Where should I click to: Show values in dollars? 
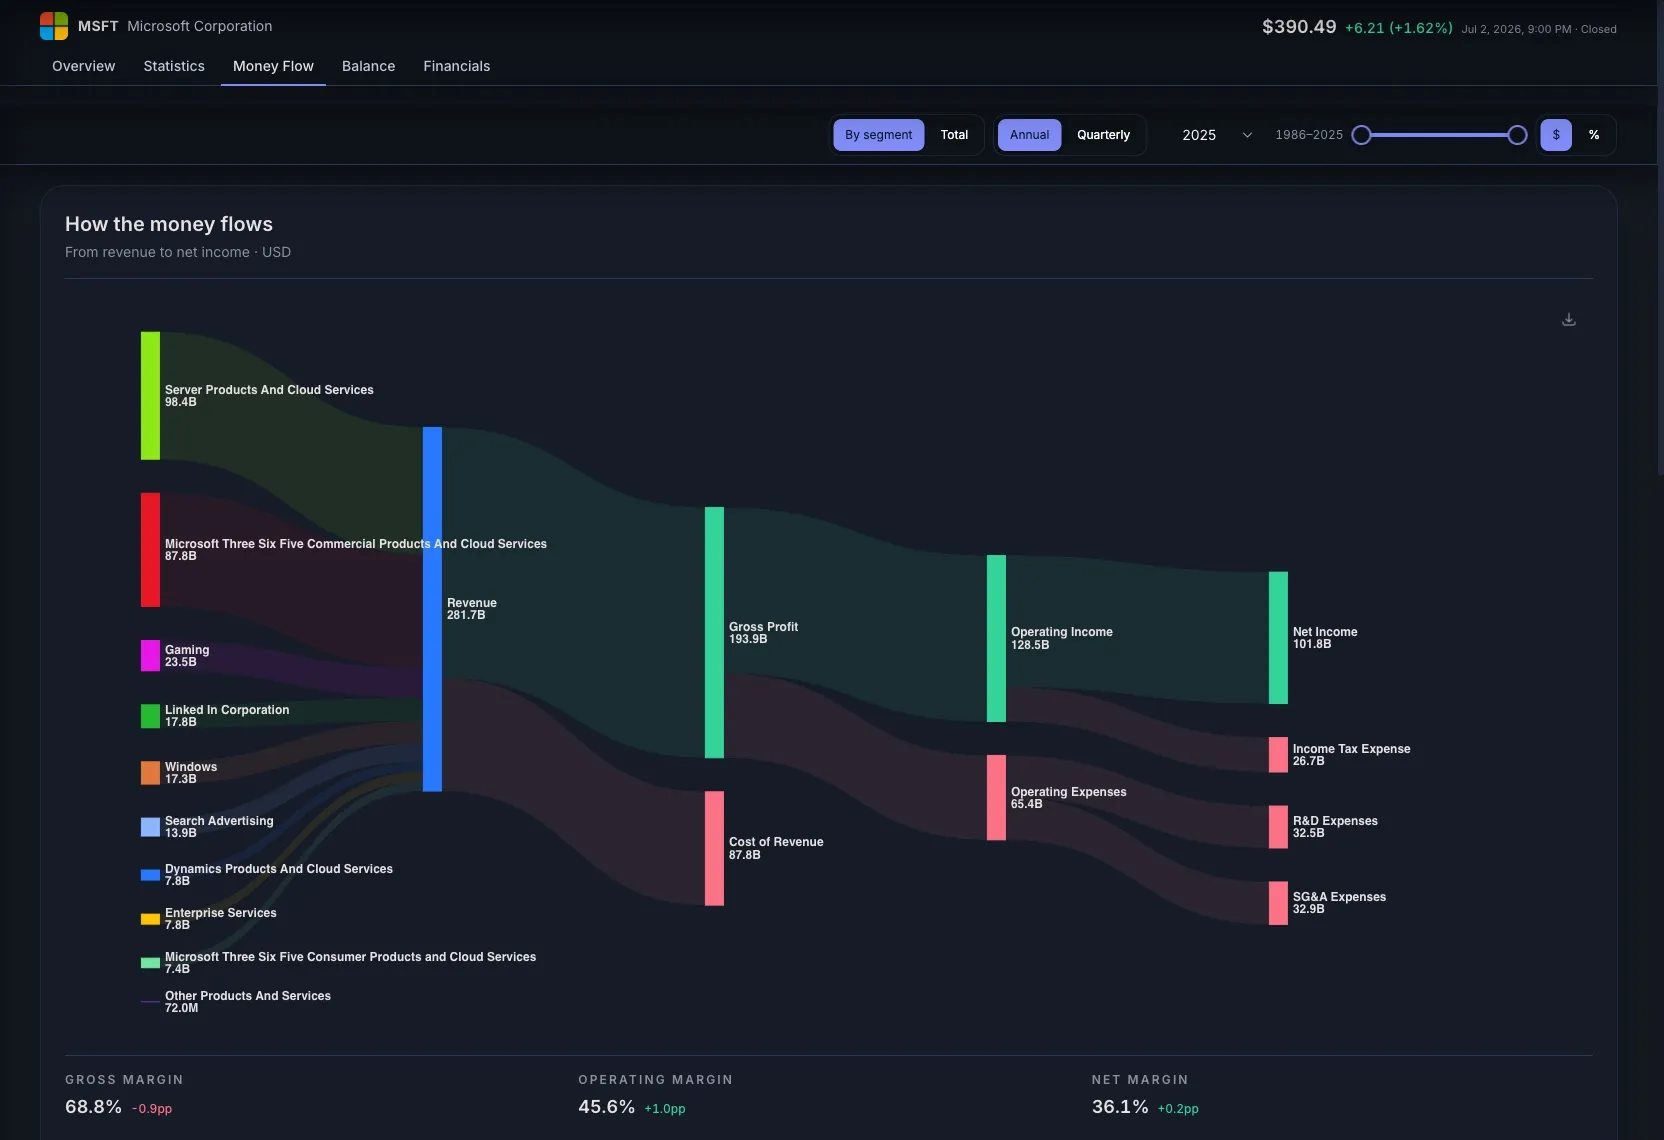point(1556,135)
